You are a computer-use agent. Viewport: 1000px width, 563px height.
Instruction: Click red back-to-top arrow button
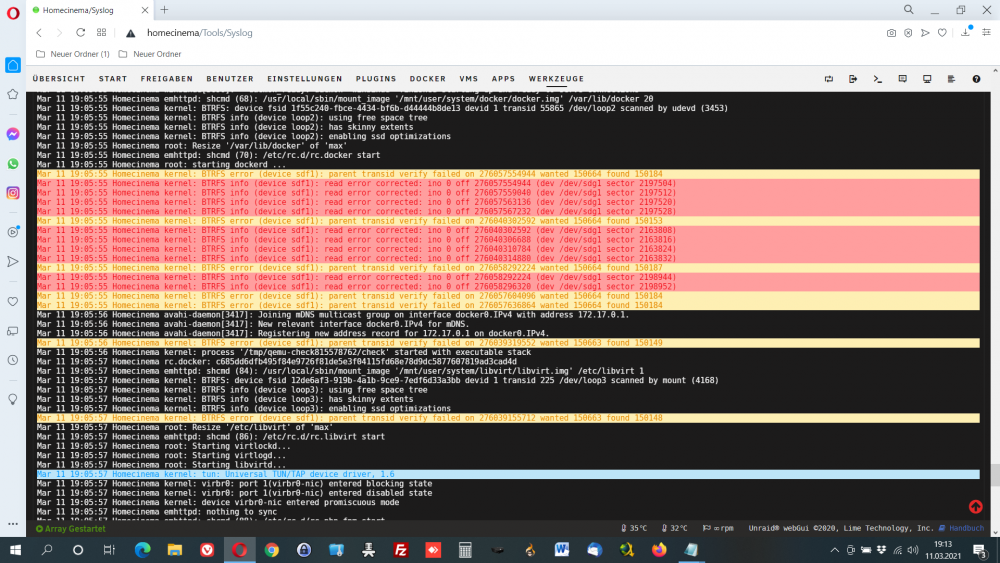coord(975,507)
